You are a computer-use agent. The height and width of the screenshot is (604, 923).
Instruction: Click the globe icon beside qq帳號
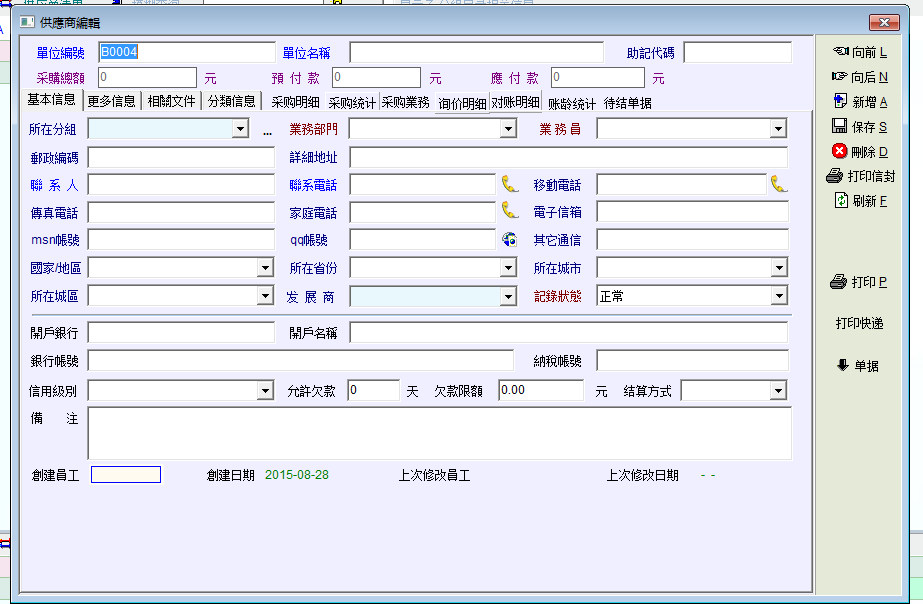pos(510,239)
